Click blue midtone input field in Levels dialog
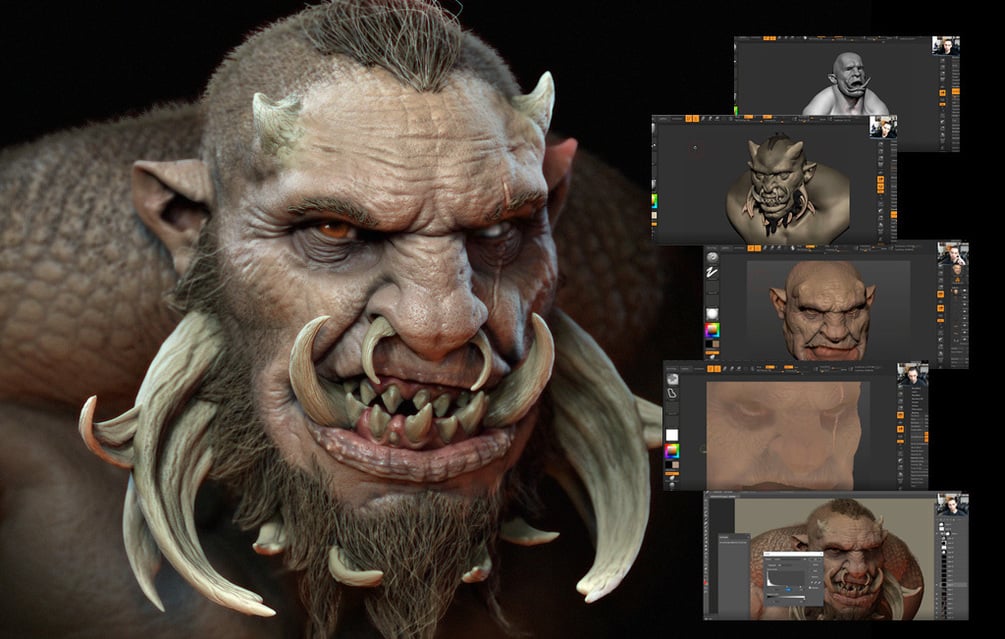The width and height of the screenshot is (1005, 639). 788,590
